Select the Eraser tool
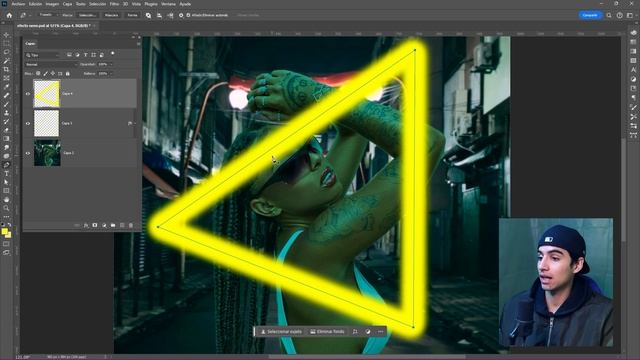640x360 pixels. point(6,130)
